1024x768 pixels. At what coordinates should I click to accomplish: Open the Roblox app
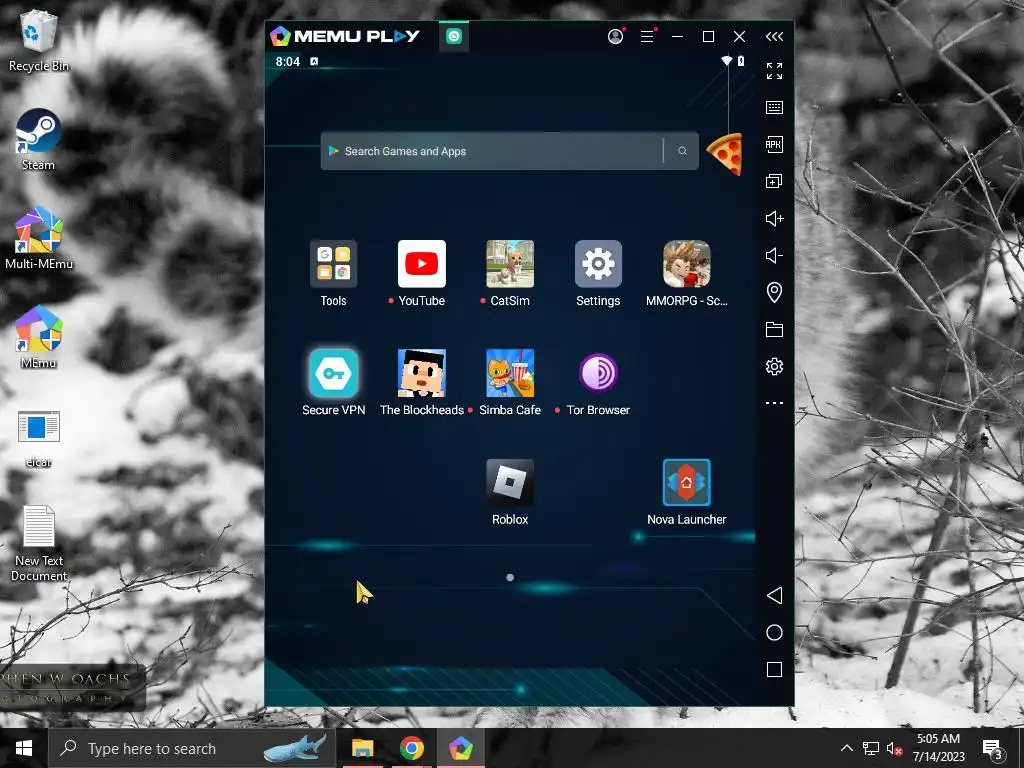510,483
